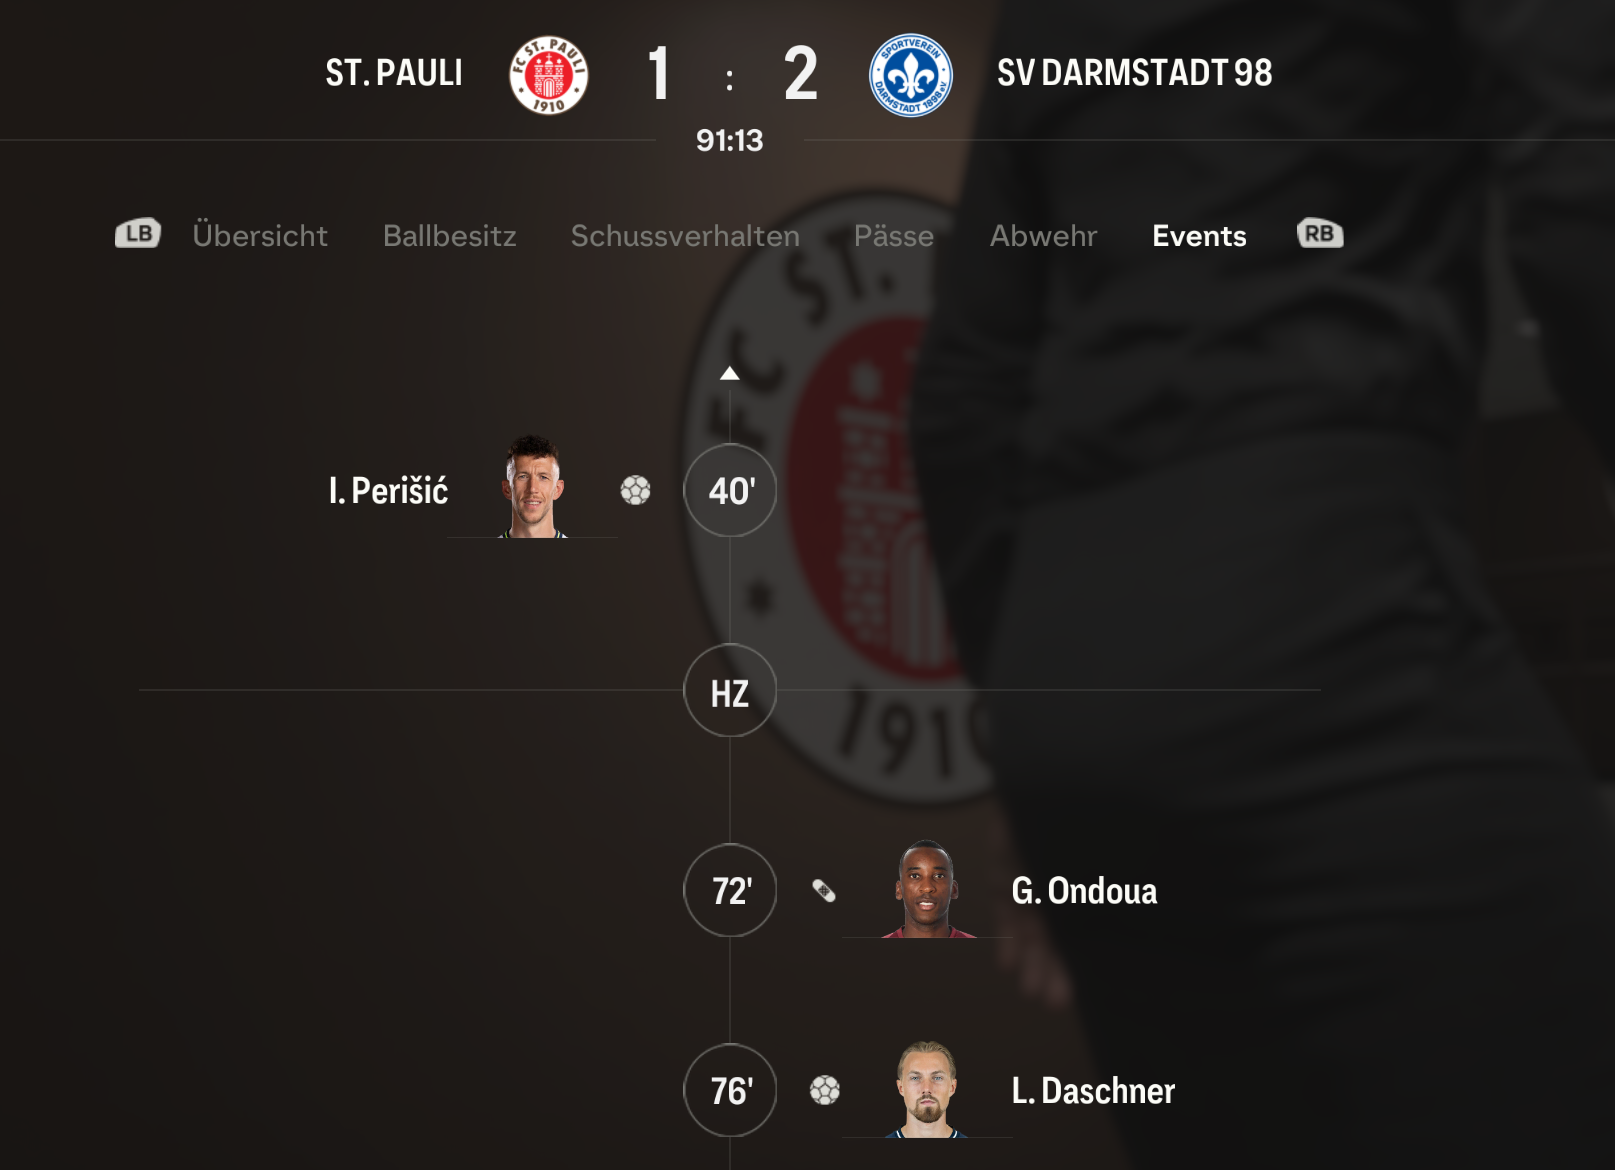Open the Ballbesitz tab

(450, 236)
